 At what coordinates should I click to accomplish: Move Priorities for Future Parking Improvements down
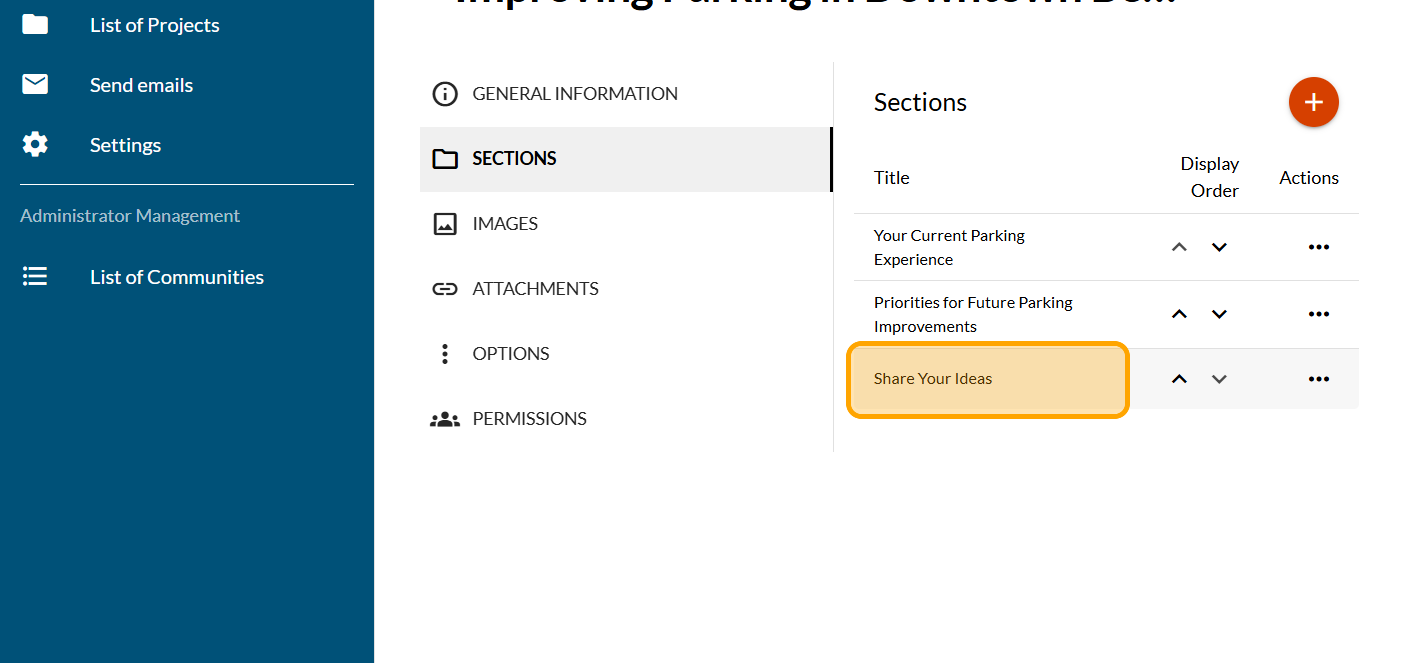tap(1219, 314)
